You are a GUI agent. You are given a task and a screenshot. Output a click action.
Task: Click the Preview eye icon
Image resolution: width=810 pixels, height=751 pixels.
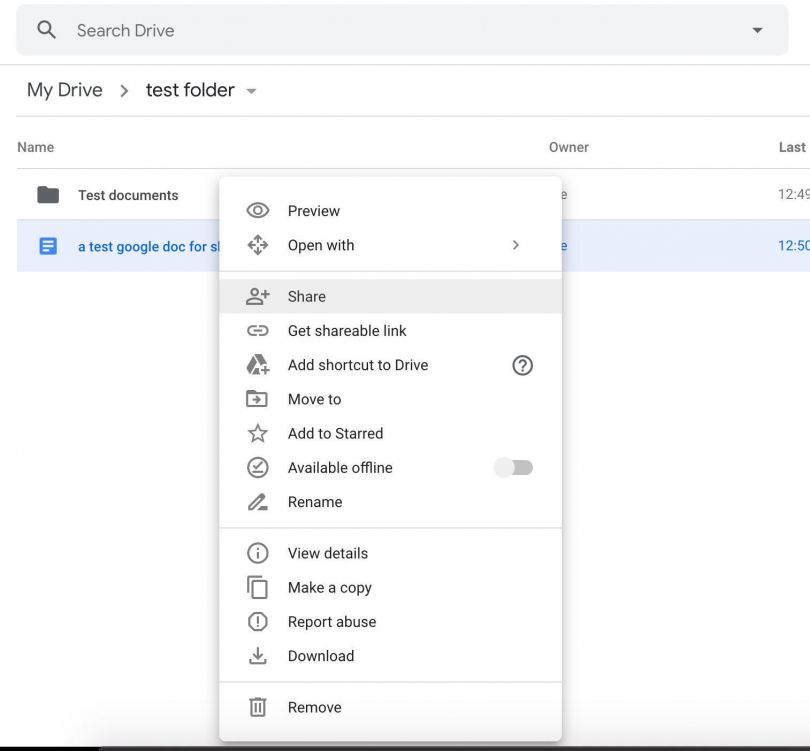258,210
